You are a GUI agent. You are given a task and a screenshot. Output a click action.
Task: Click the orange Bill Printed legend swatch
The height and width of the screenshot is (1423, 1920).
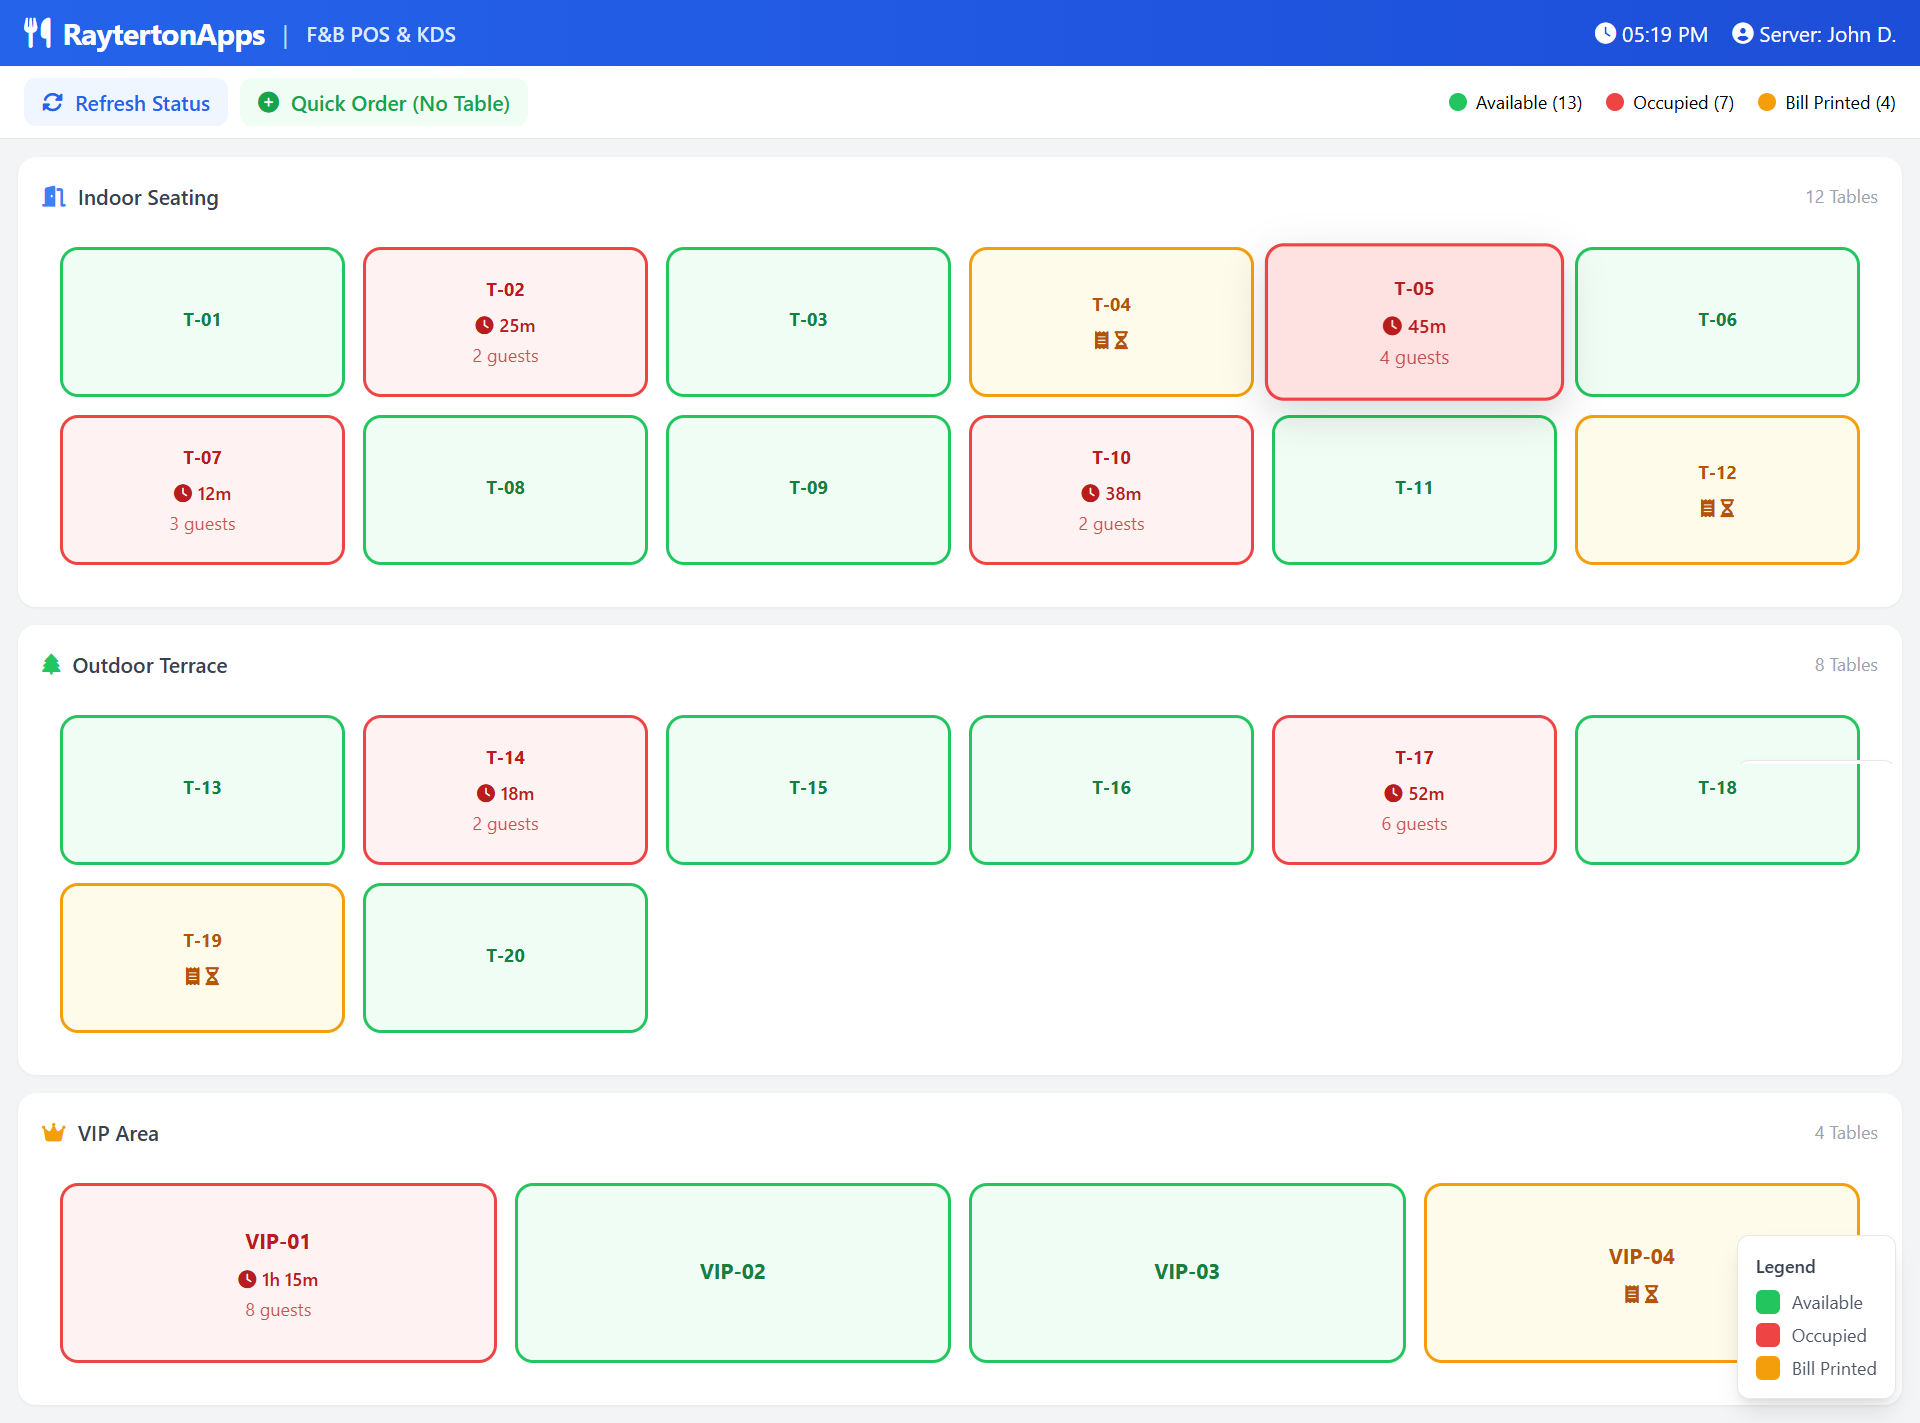click(x=1767, y=1368)
